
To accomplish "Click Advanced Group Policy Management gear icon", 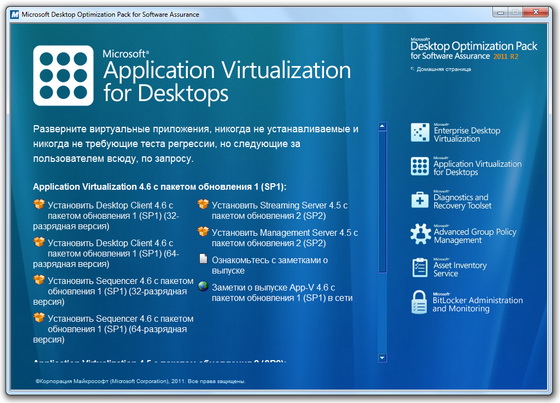I will click(x=420, y=234).
